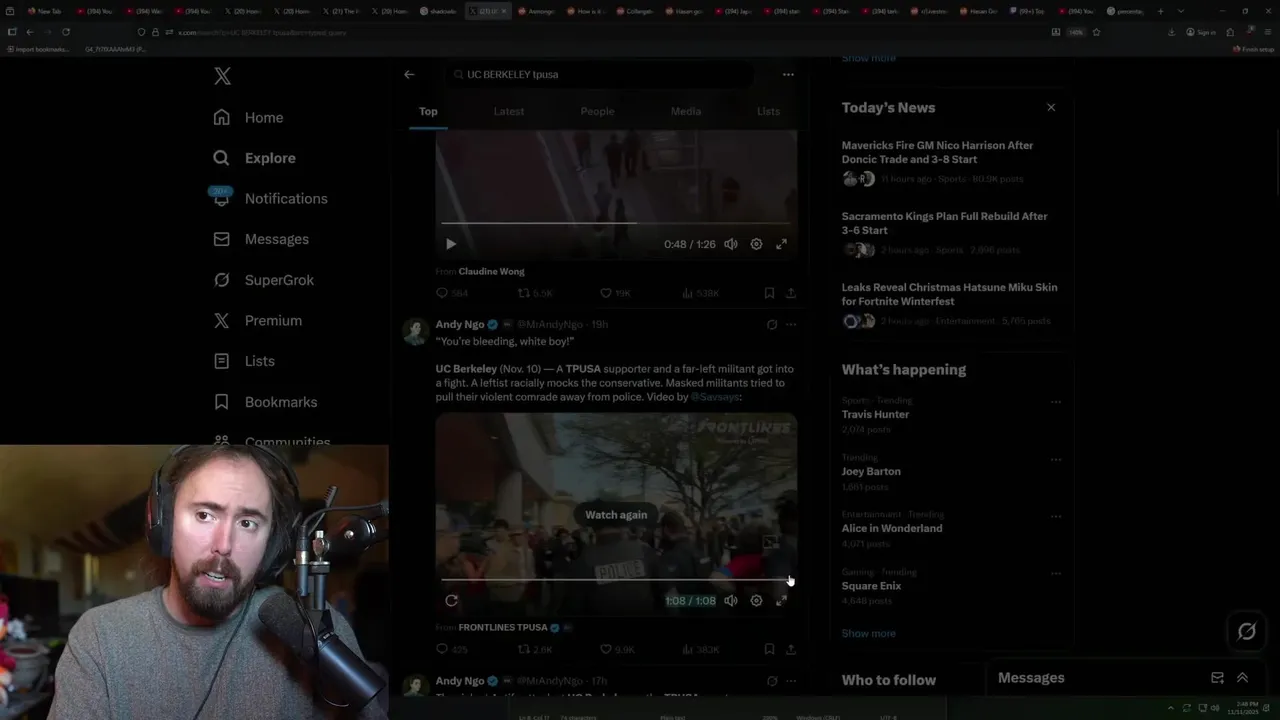Open Claudine Wong source link
This screenshot has width=1280, height=720.
coord(491,271)
